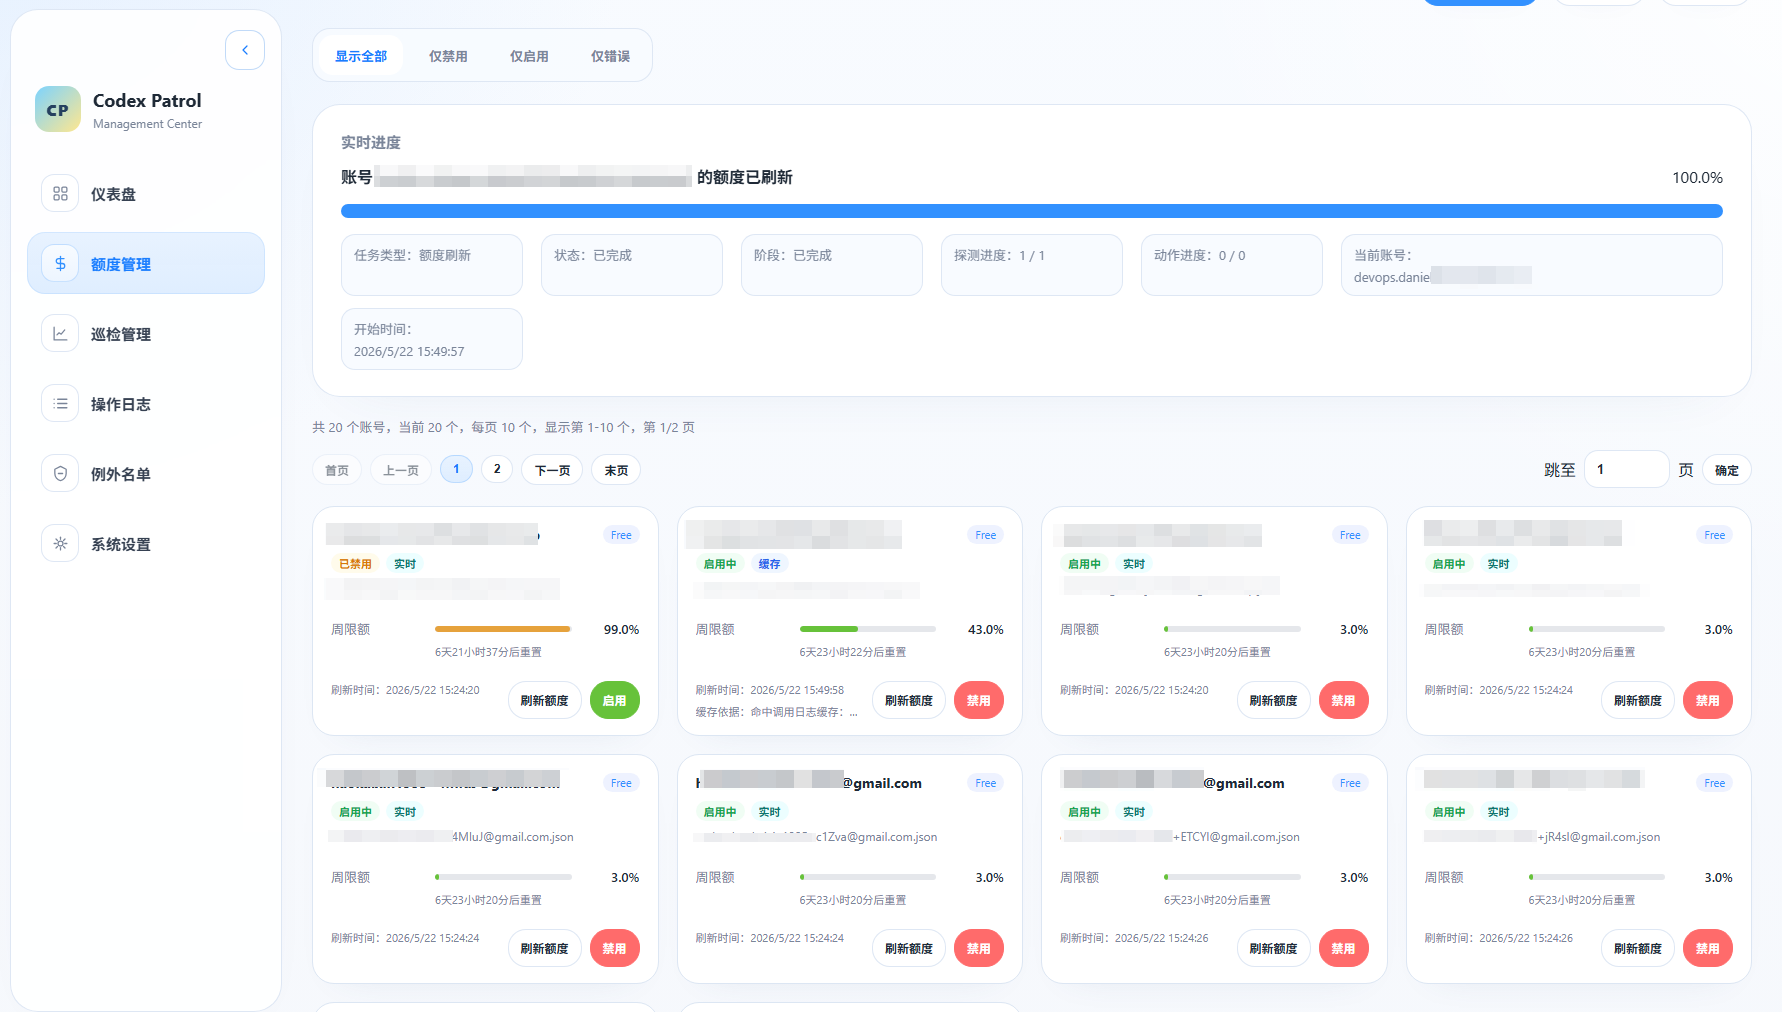Open 巡检管理 via its chart icon
The width and height of the screenshot is (1782, 1012).
click(x=60, y=334)
